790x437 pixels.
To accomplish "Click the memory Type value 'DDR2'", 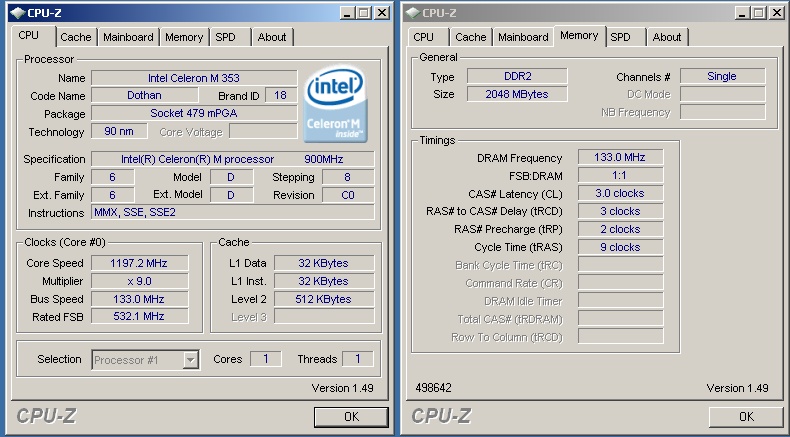I will click(x=517, y=76).
